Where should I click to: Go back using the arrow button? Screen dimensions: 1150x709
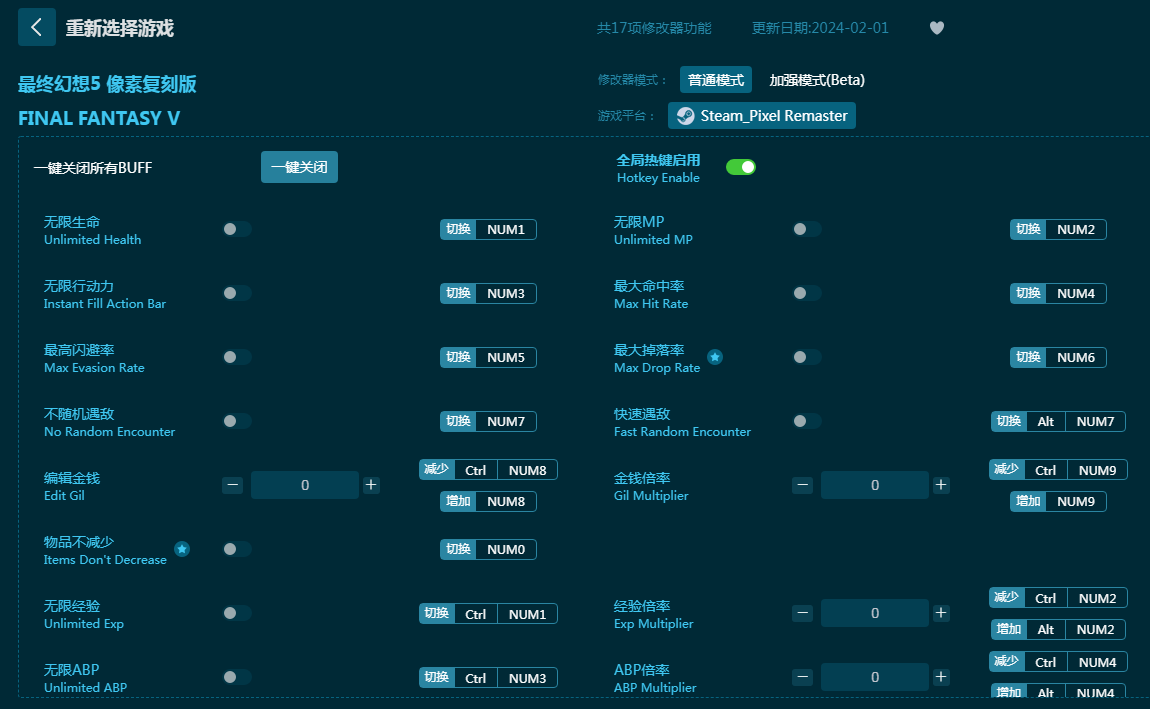37,28
